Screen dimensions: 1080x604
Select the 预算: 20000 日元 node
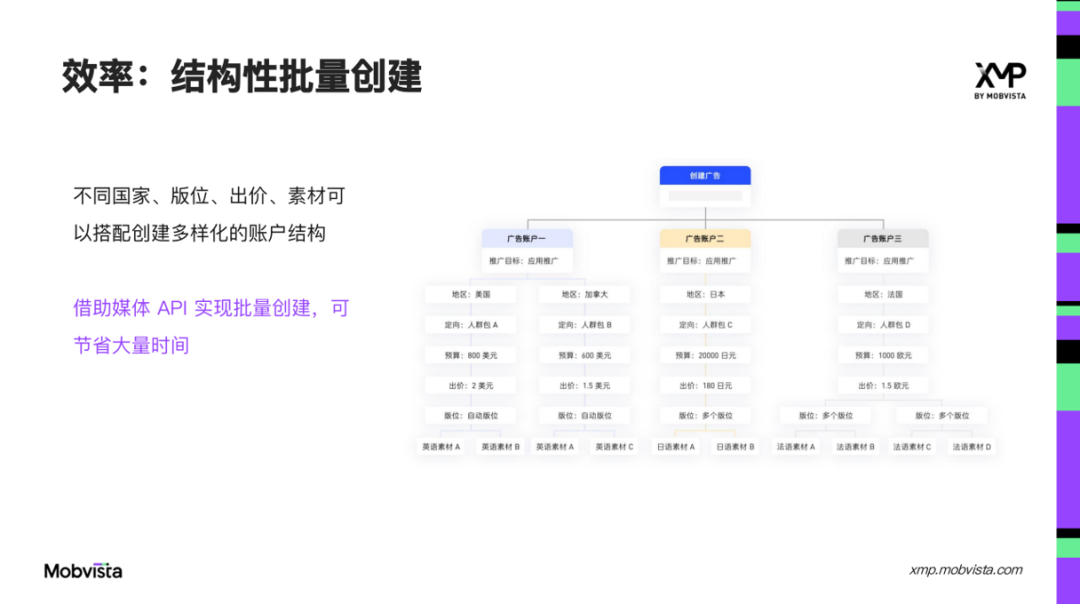705,354
